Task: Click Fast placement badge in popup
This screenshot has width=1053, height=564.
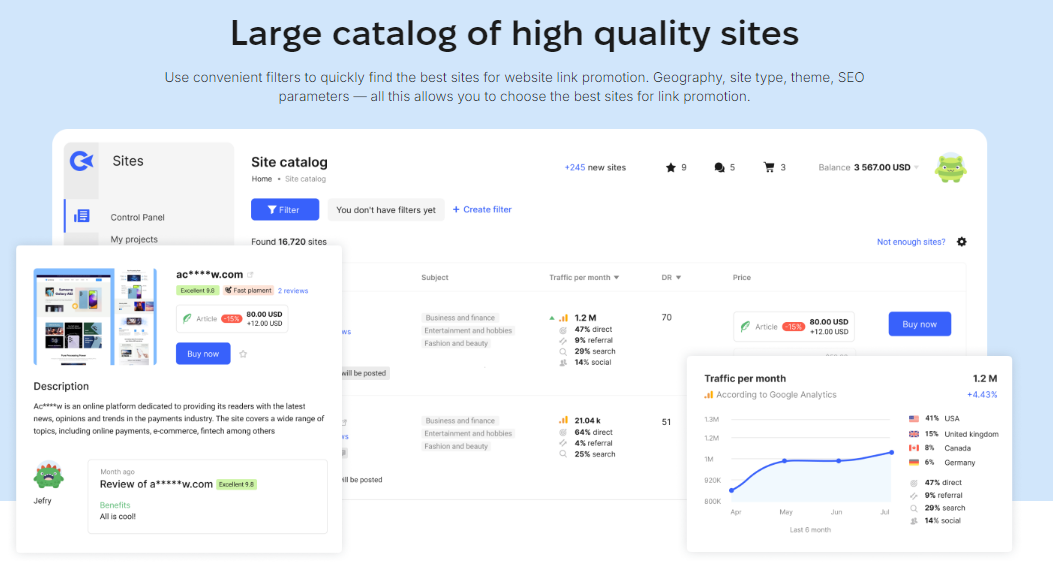Action: tap(248, 291)
